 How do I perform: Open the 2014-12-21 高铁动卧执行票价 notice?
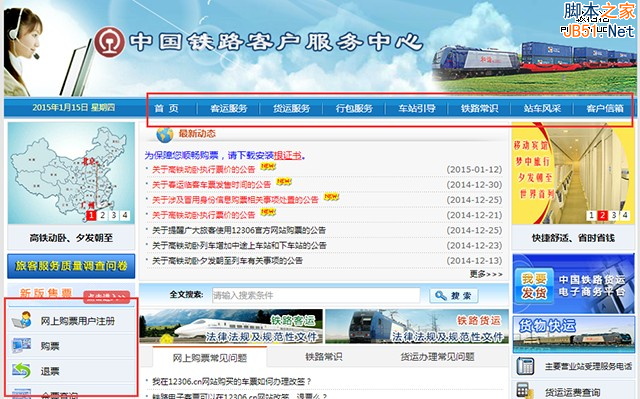click(203, 215)
